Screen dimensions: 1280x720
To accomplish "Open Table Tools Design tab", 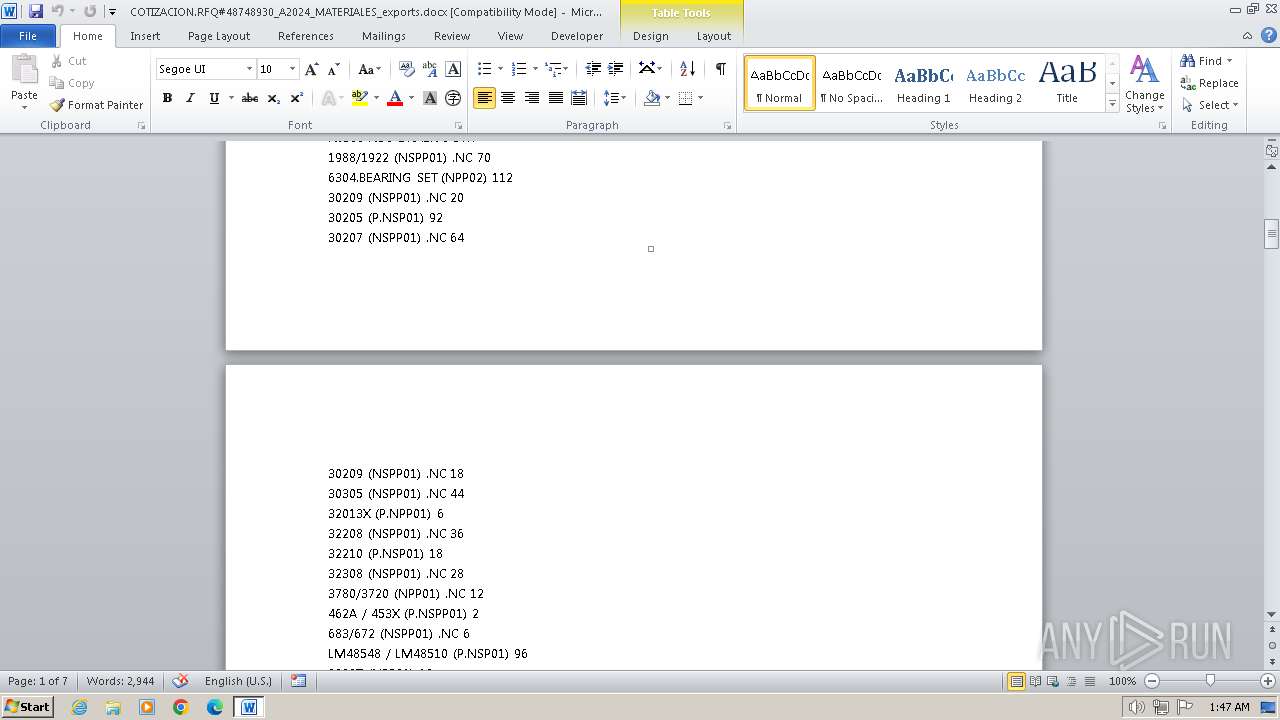I will pyautogui.click(x=651, y=36).
